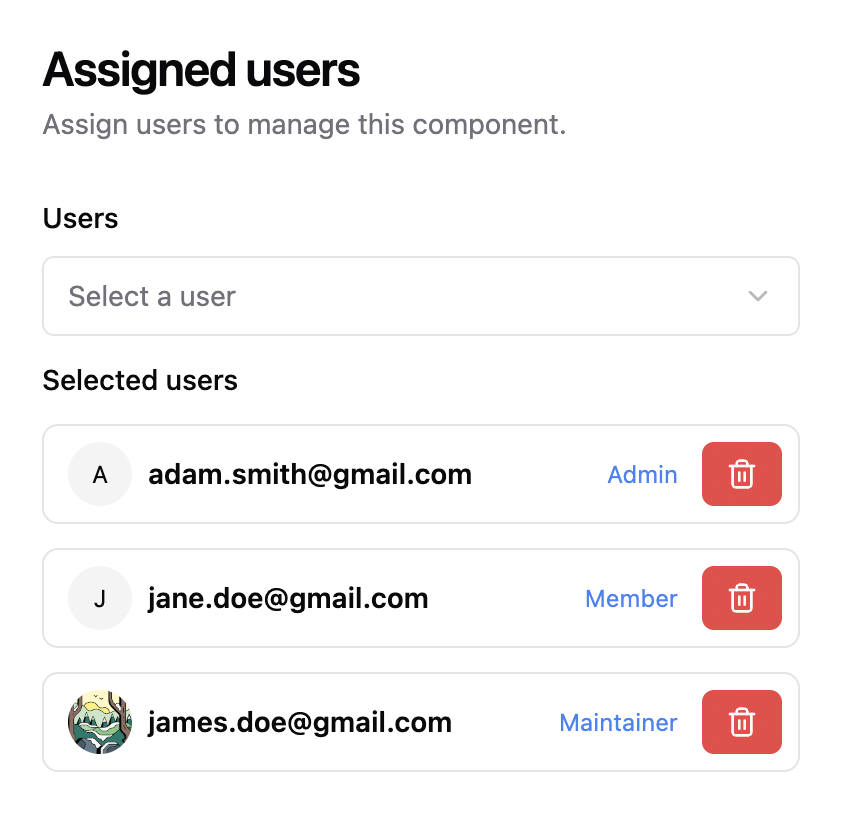The width and height of the screenshot is (844, 816).
Task: Click the Member role label
Action: [x=631, y=599]
